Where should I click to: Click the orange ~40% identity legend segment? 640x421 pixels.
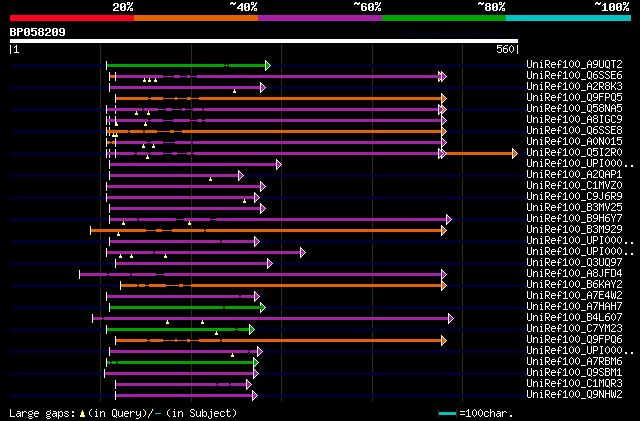[x=196, y=18]
